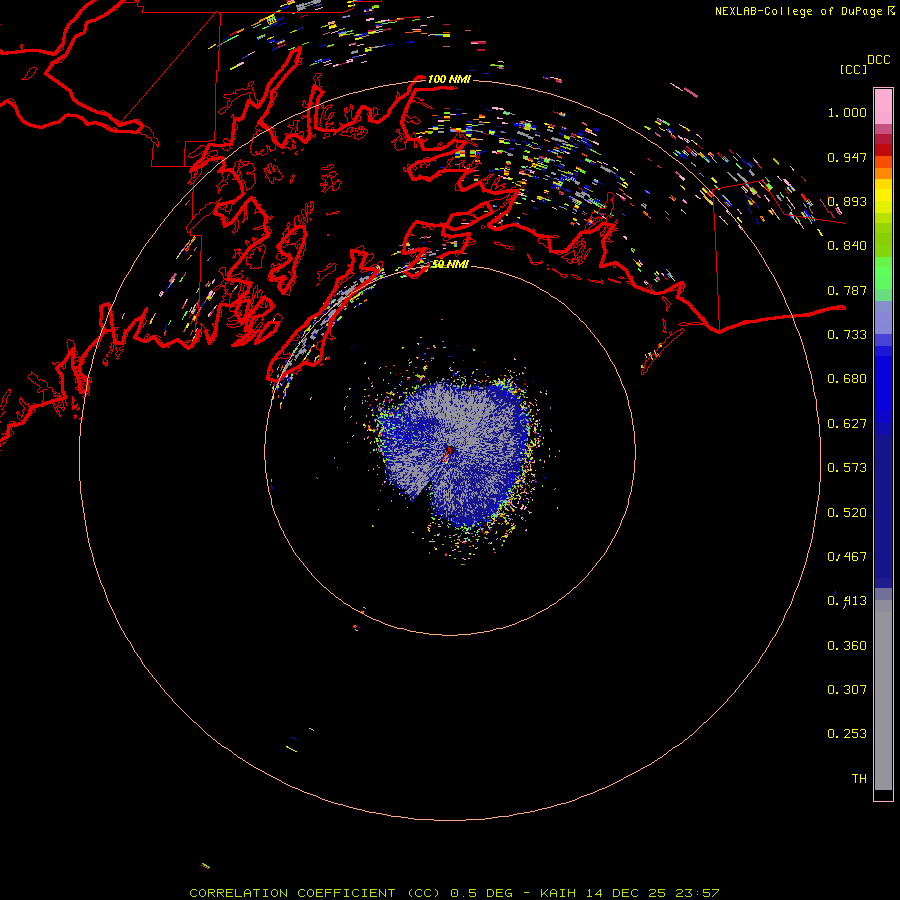Click the radar site marker at the center
Screen dimensions: 900x900
[x=449, y=451]
